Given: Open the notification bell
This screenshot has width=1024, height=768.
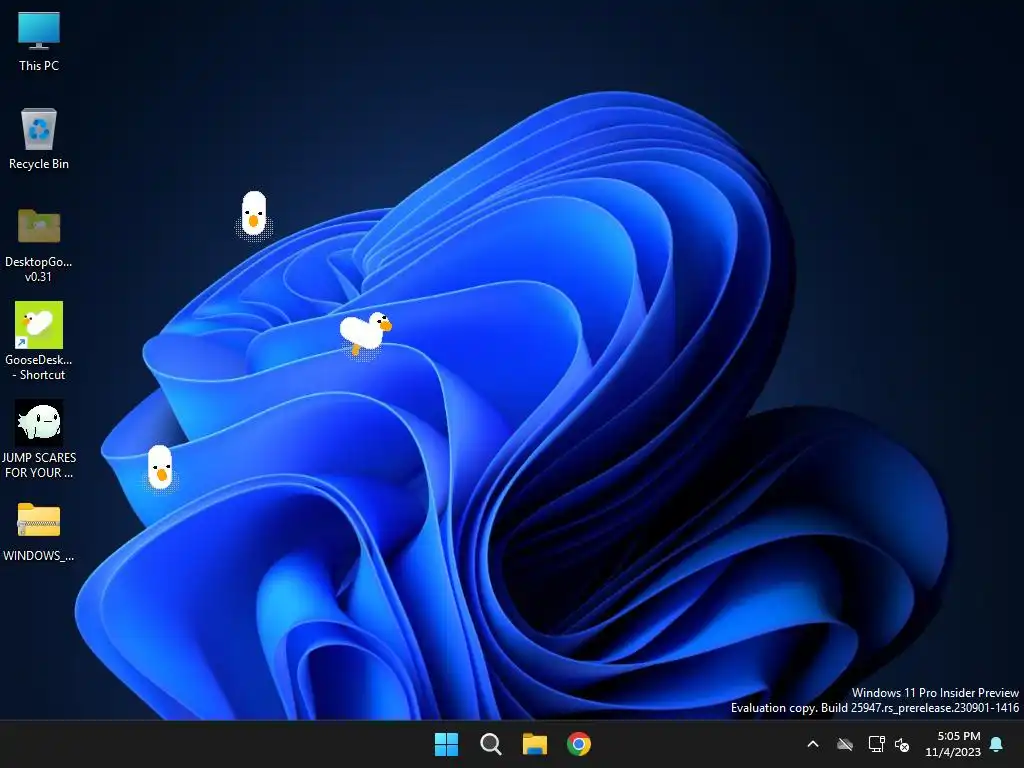Looking at the screenshot, I should coord(997,744).
